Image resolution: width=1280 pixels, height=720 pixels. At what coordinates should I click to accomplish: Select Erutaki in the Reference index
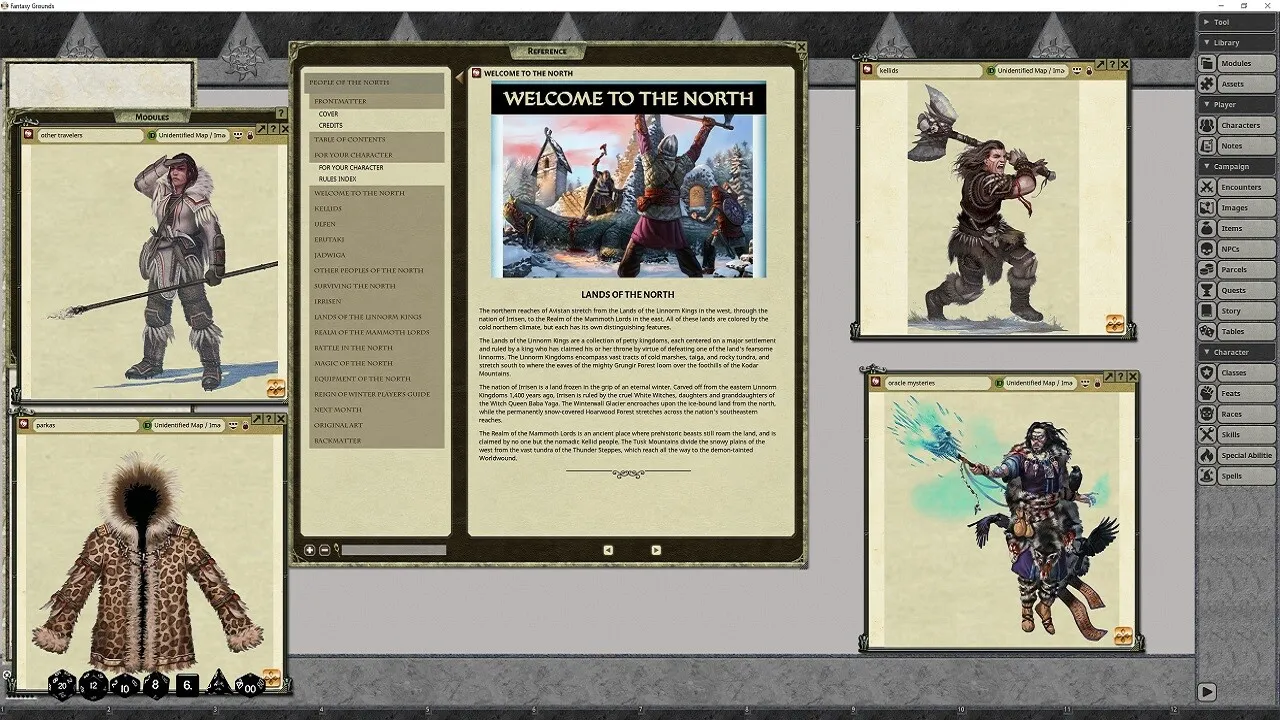375,239
